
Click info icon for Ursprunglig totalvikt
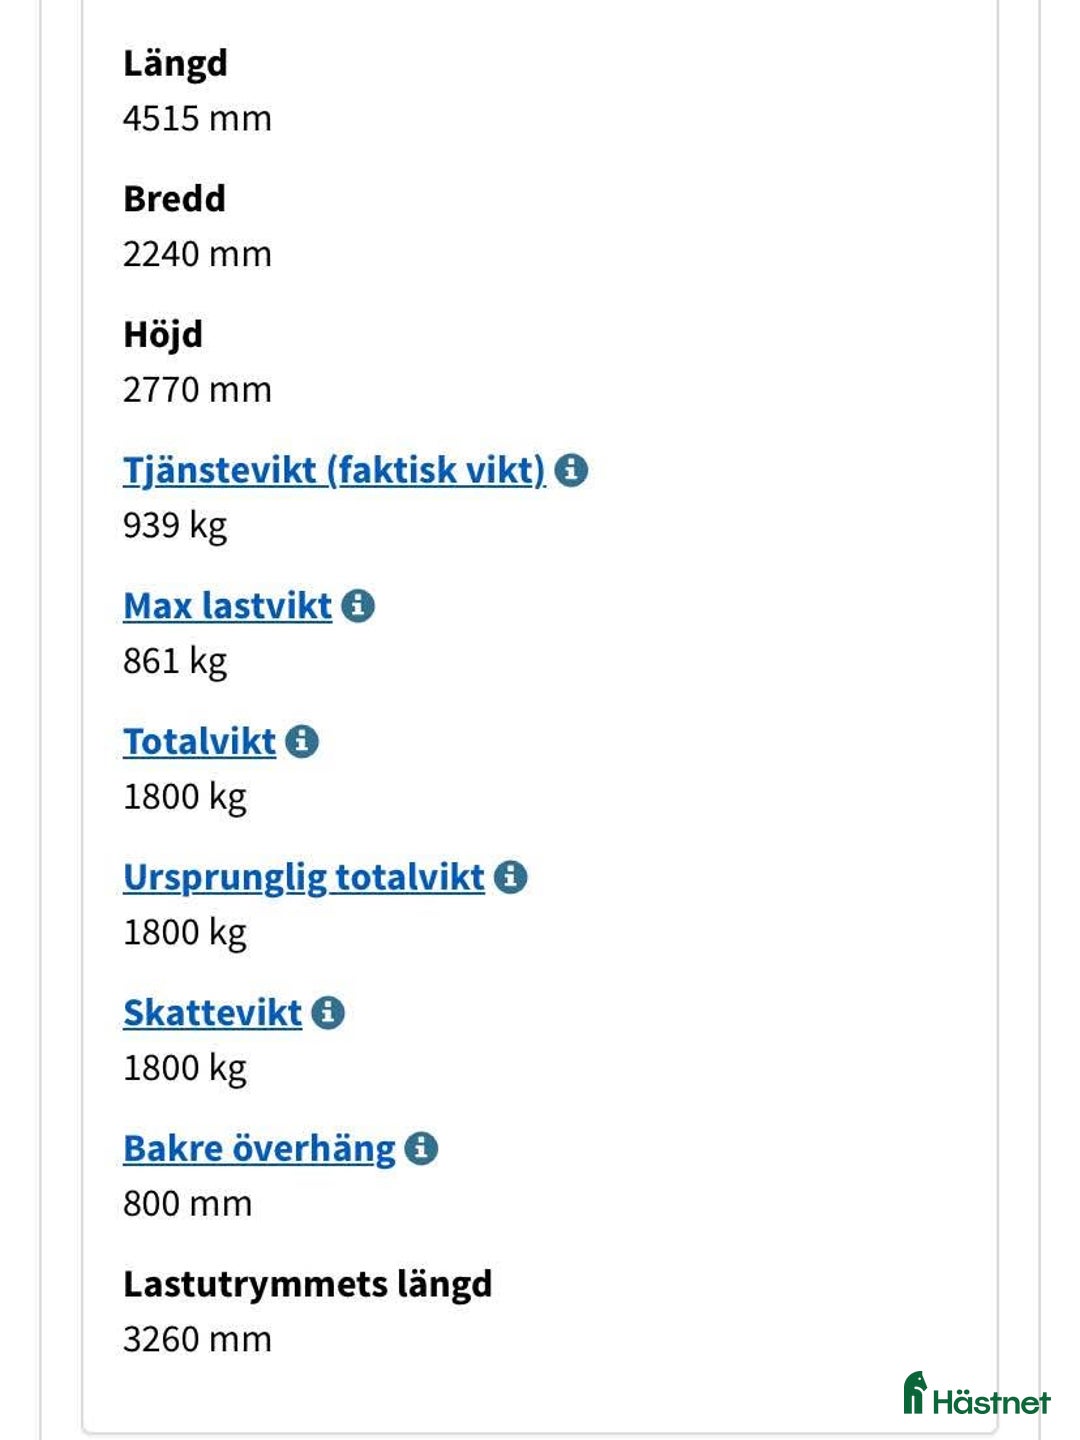coord(513,877)
